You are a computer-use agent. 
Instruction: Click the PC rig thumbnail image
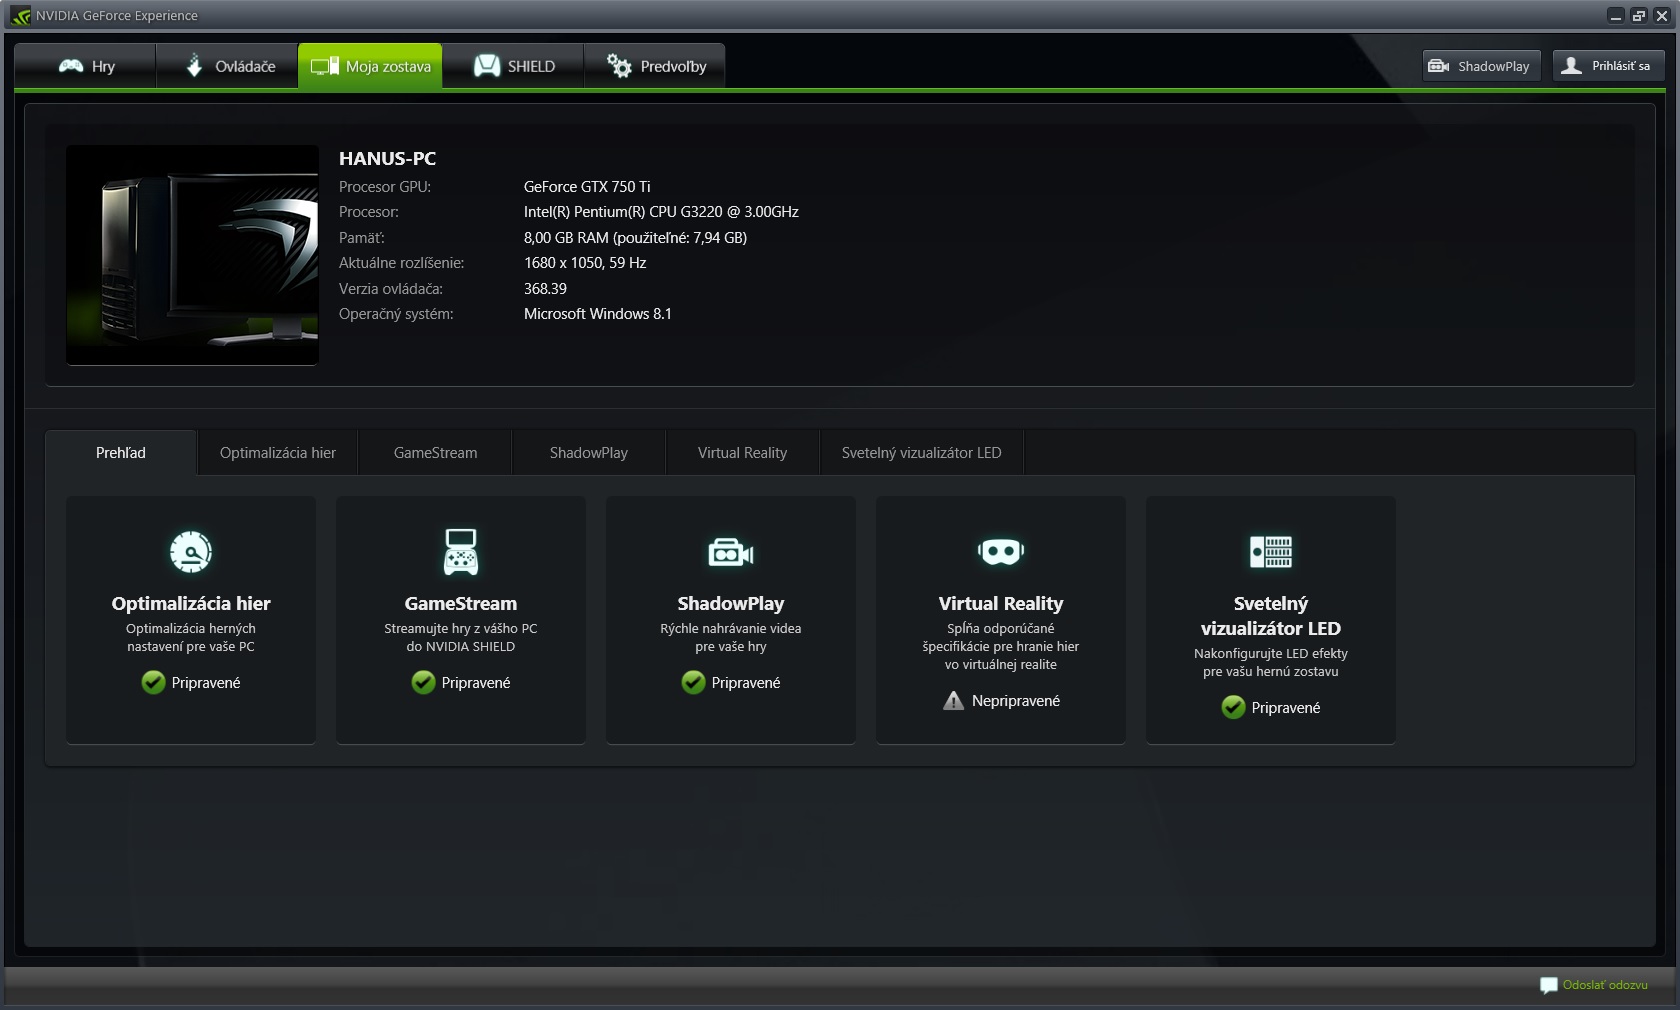(192, 255)
